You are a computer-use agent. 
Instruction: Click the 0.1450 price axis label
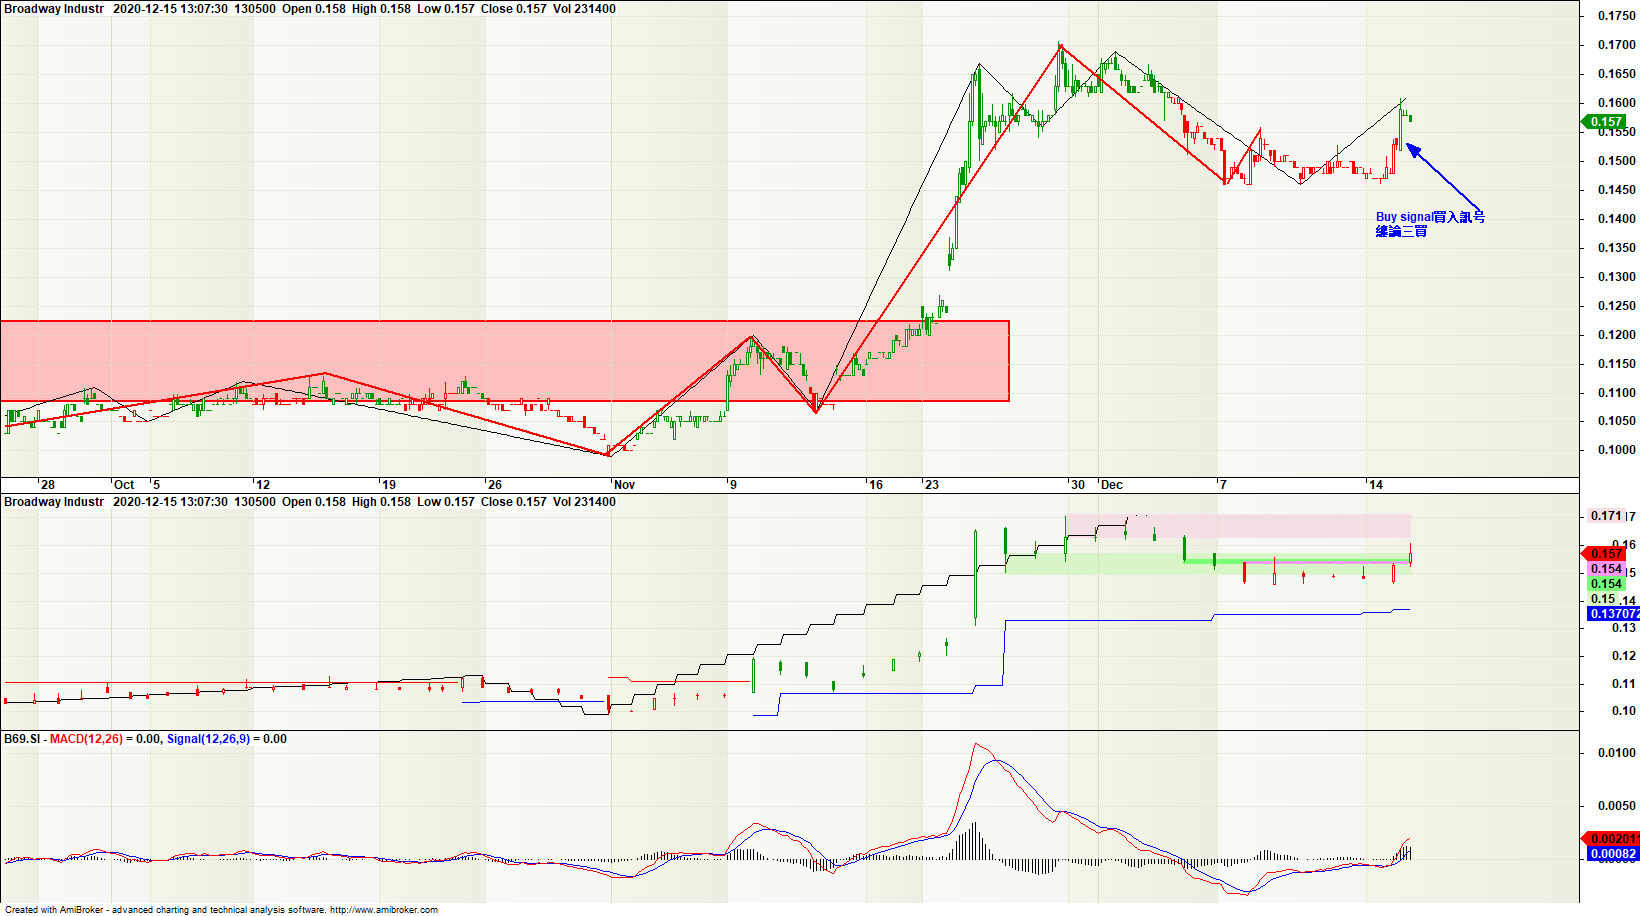click(x=1617, y=190)
